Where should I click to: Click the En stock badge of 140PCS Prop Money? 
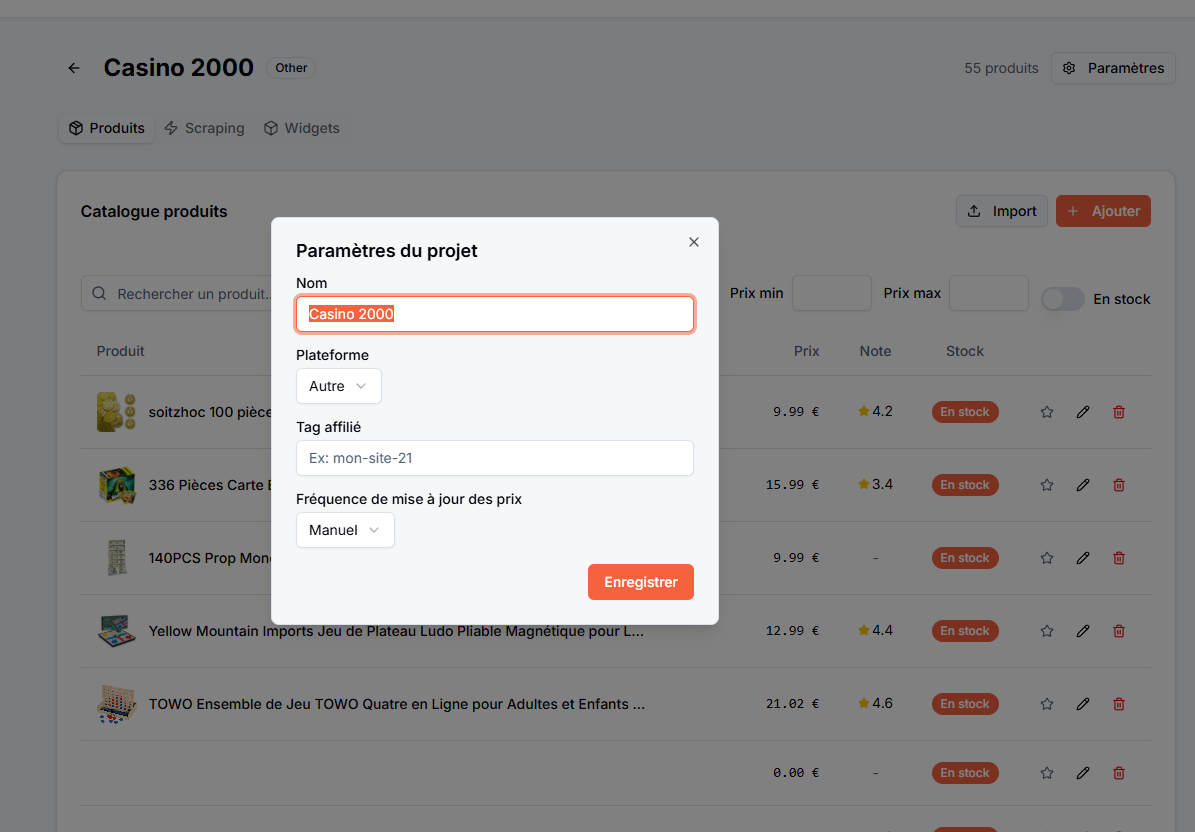(965, 558)
